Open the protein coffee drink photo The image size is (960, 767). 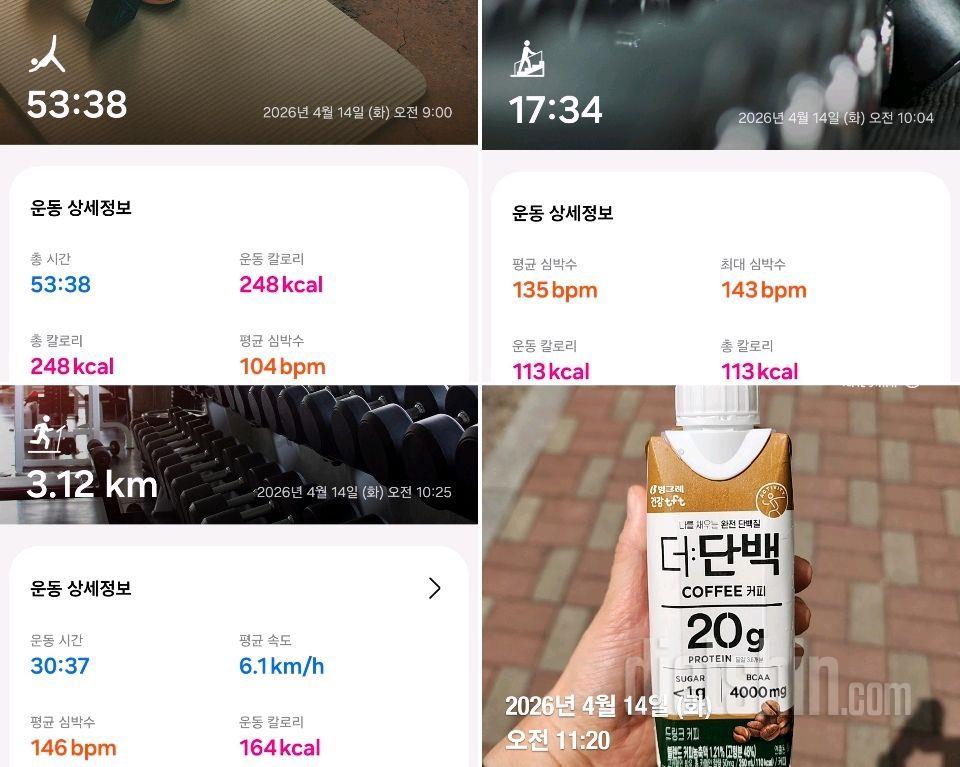721,576
